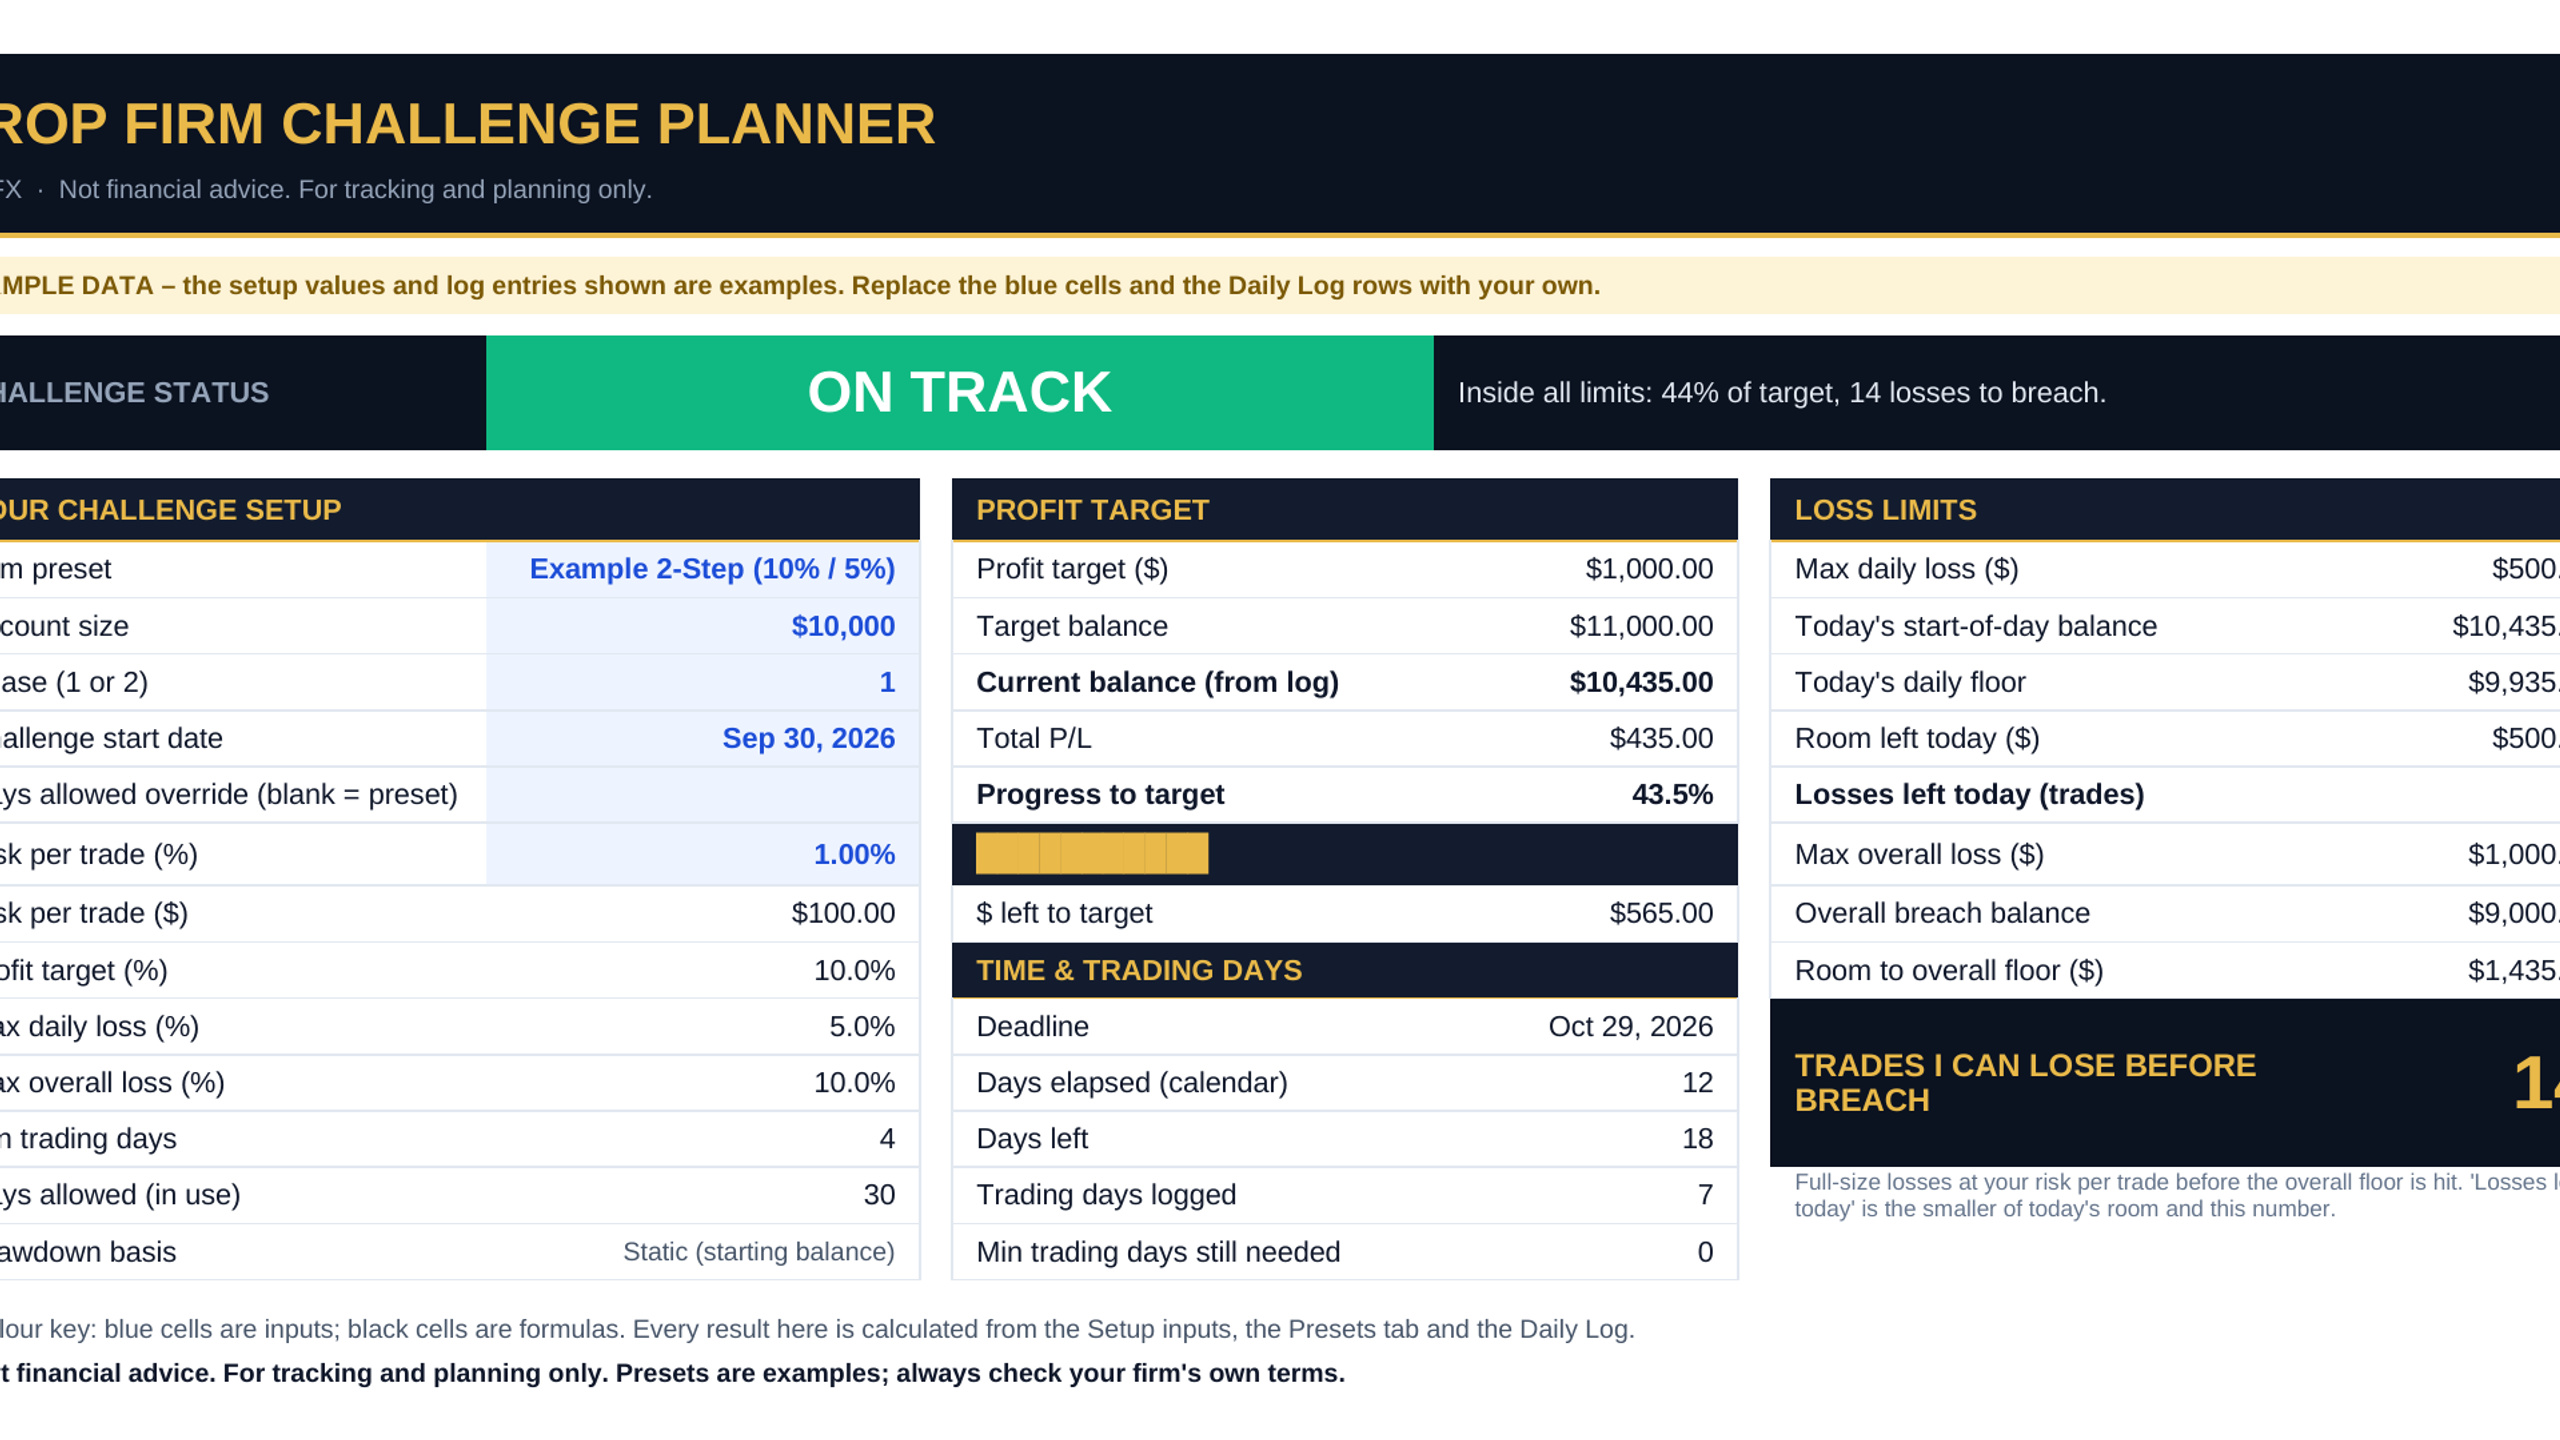Select the green ON TRACK status banner
The image size is (2560, 1440).
coord(959,392)
